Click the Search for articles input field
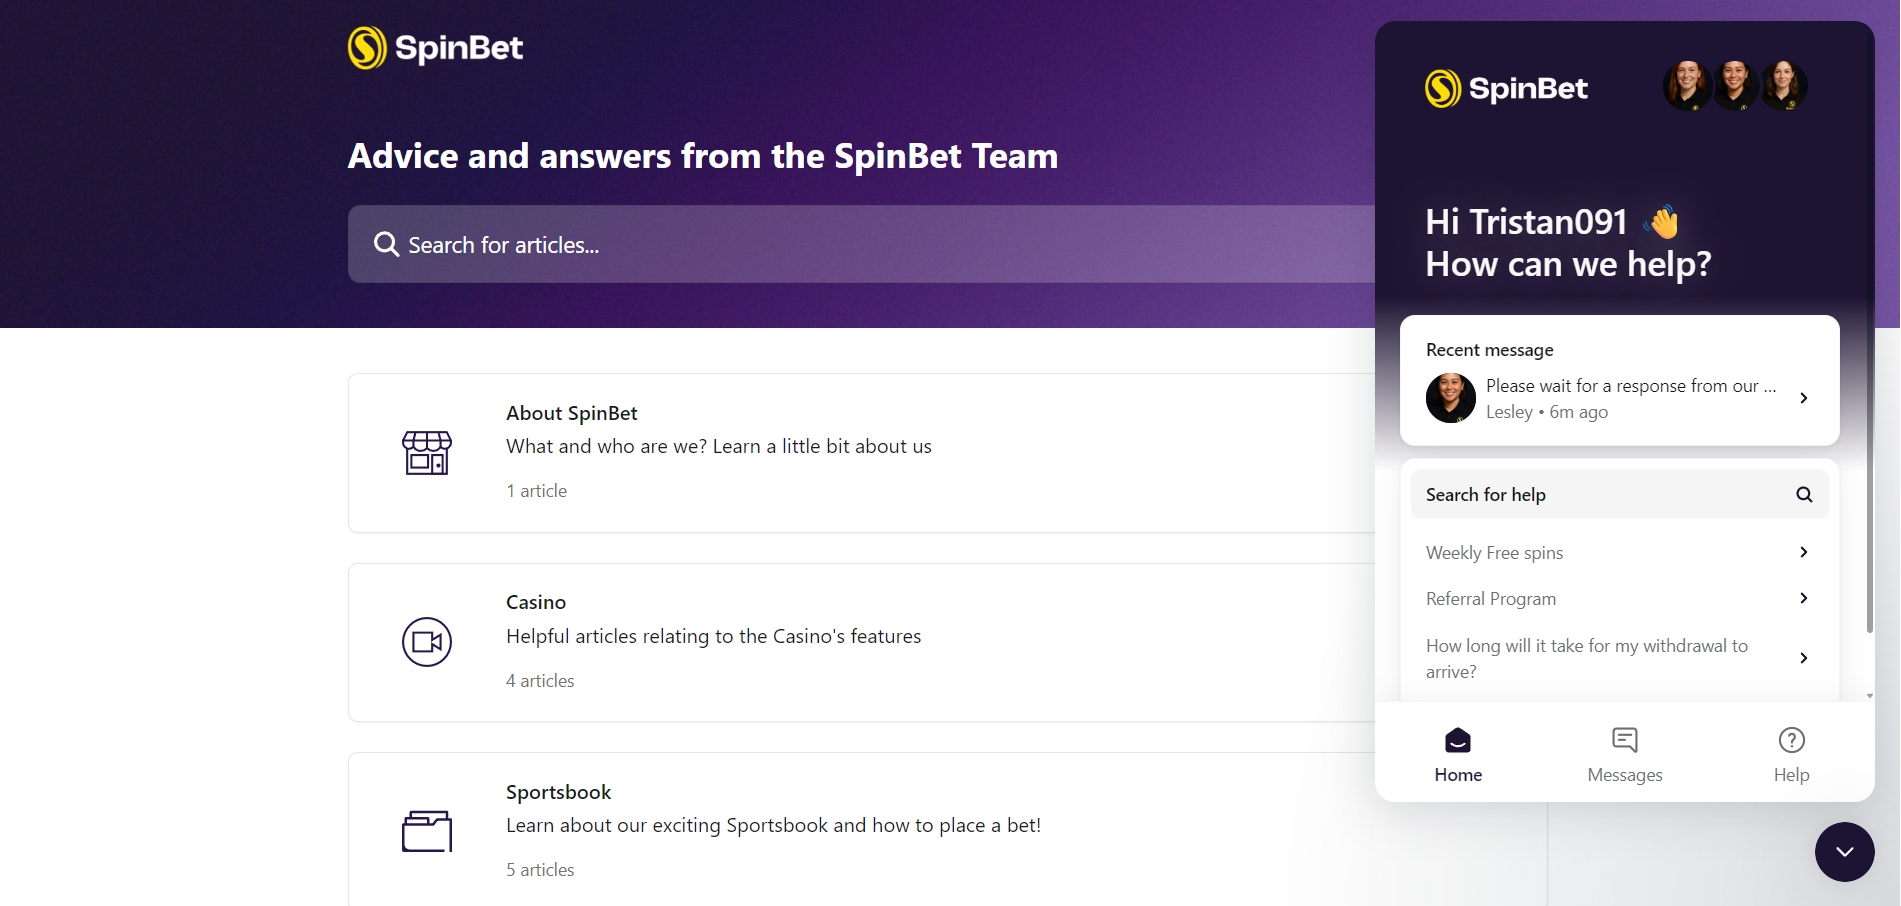Screen dimensions: 1901x906 click(x=862, y=244)
